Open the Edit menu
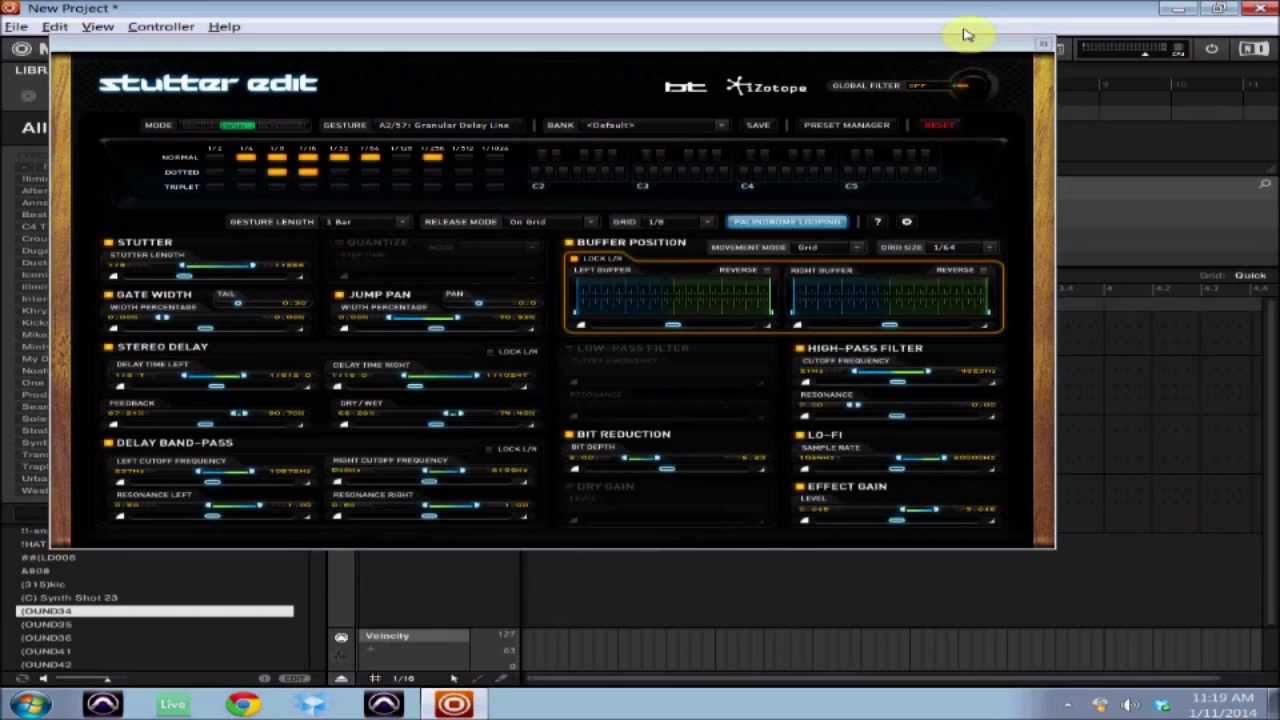The width and height of the screenshot is (1280, 720). tap(55, 27)
